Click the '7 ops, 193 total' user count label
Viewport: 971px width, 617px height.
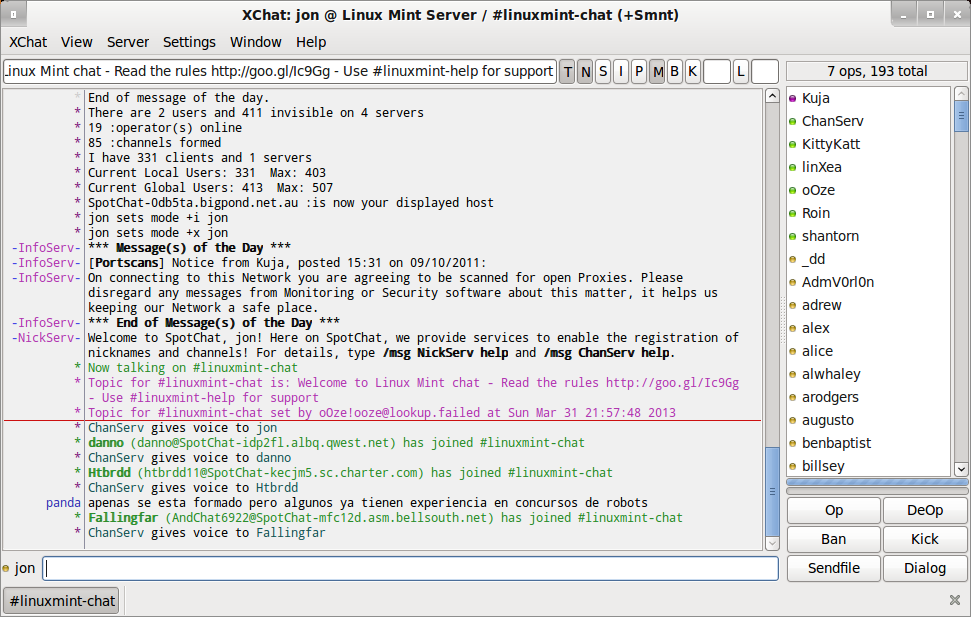[x=877, y=71]
